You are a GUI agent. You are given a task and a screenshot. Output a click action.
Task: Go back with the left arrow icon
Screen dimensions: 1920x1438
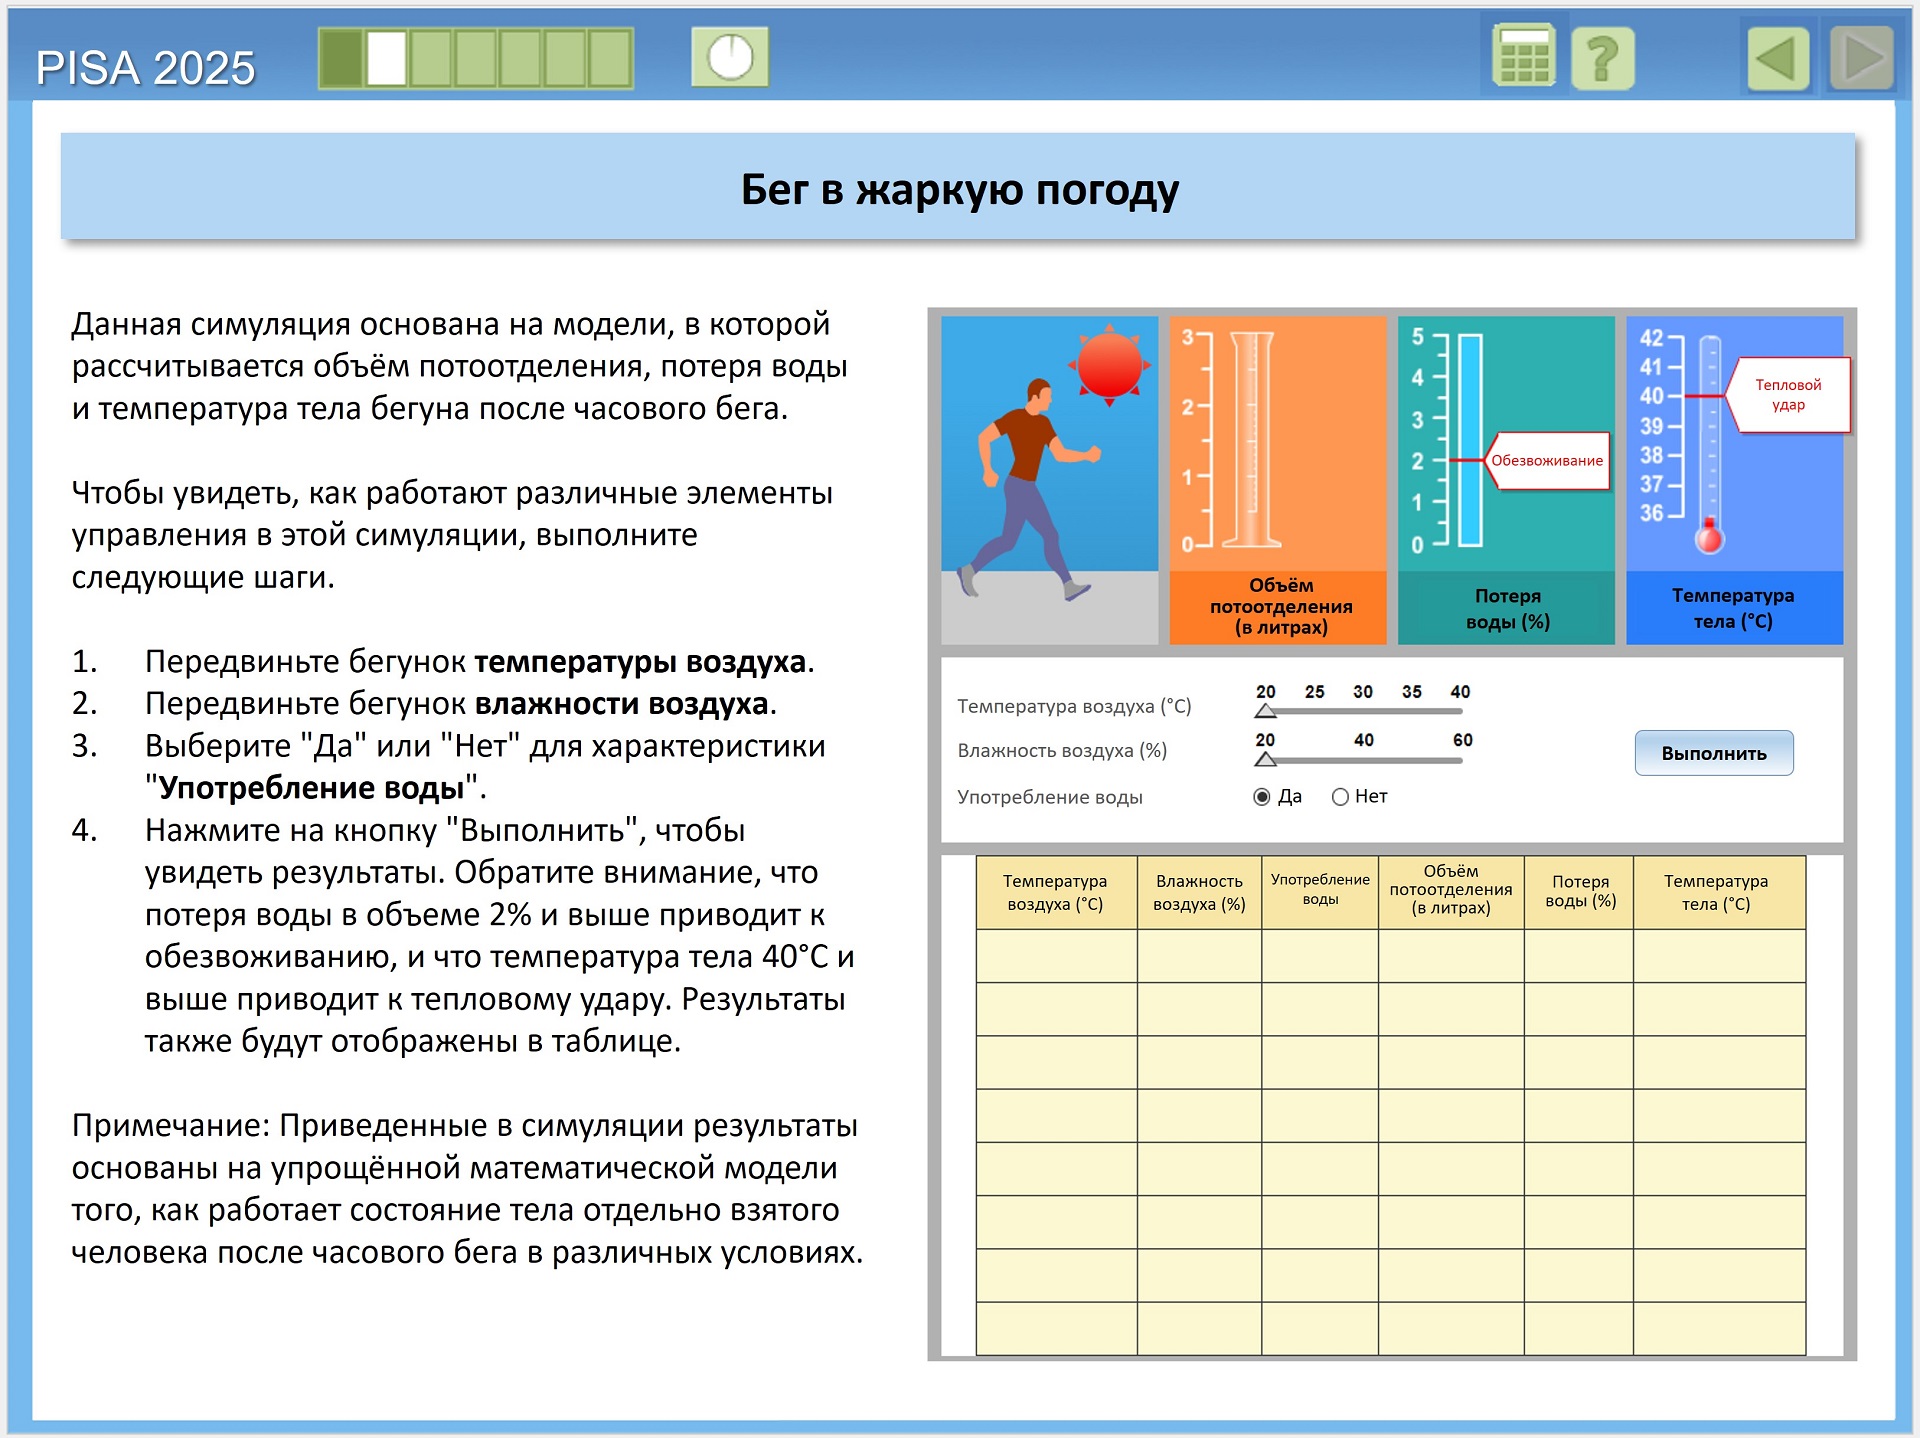pos(1777,59)
